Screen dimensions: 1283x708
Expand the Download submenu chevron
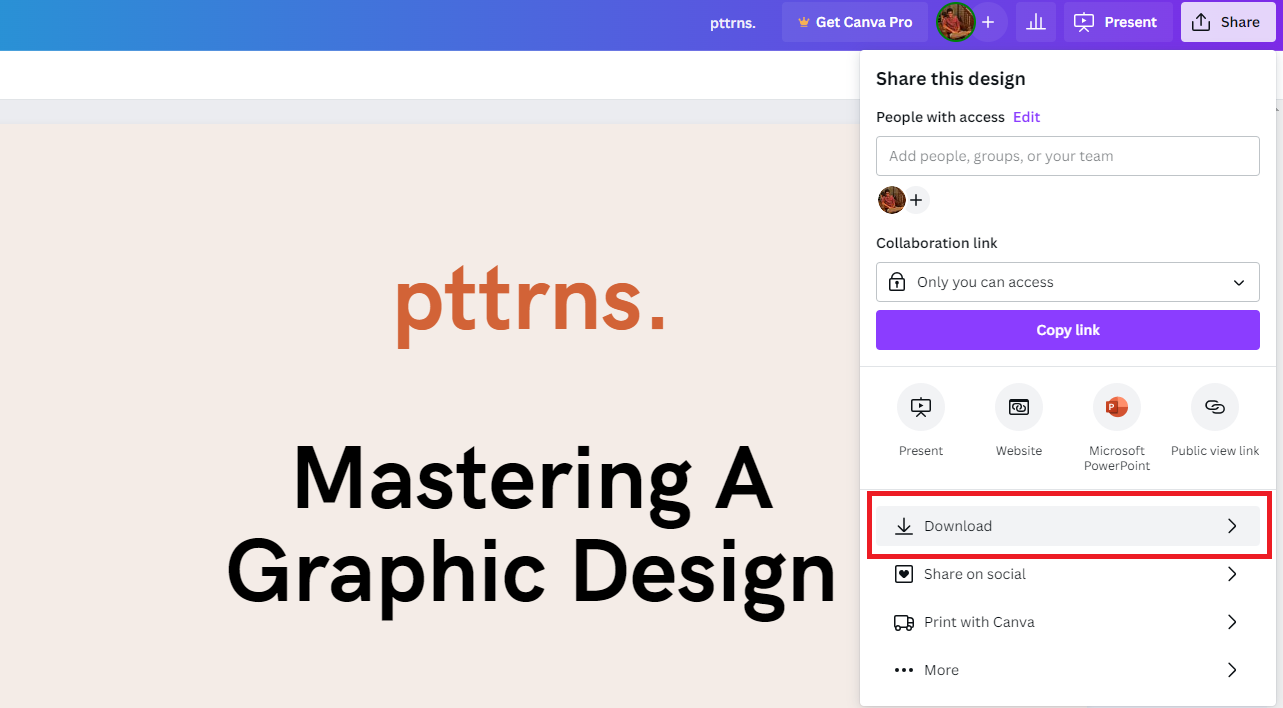[1232, 526]
